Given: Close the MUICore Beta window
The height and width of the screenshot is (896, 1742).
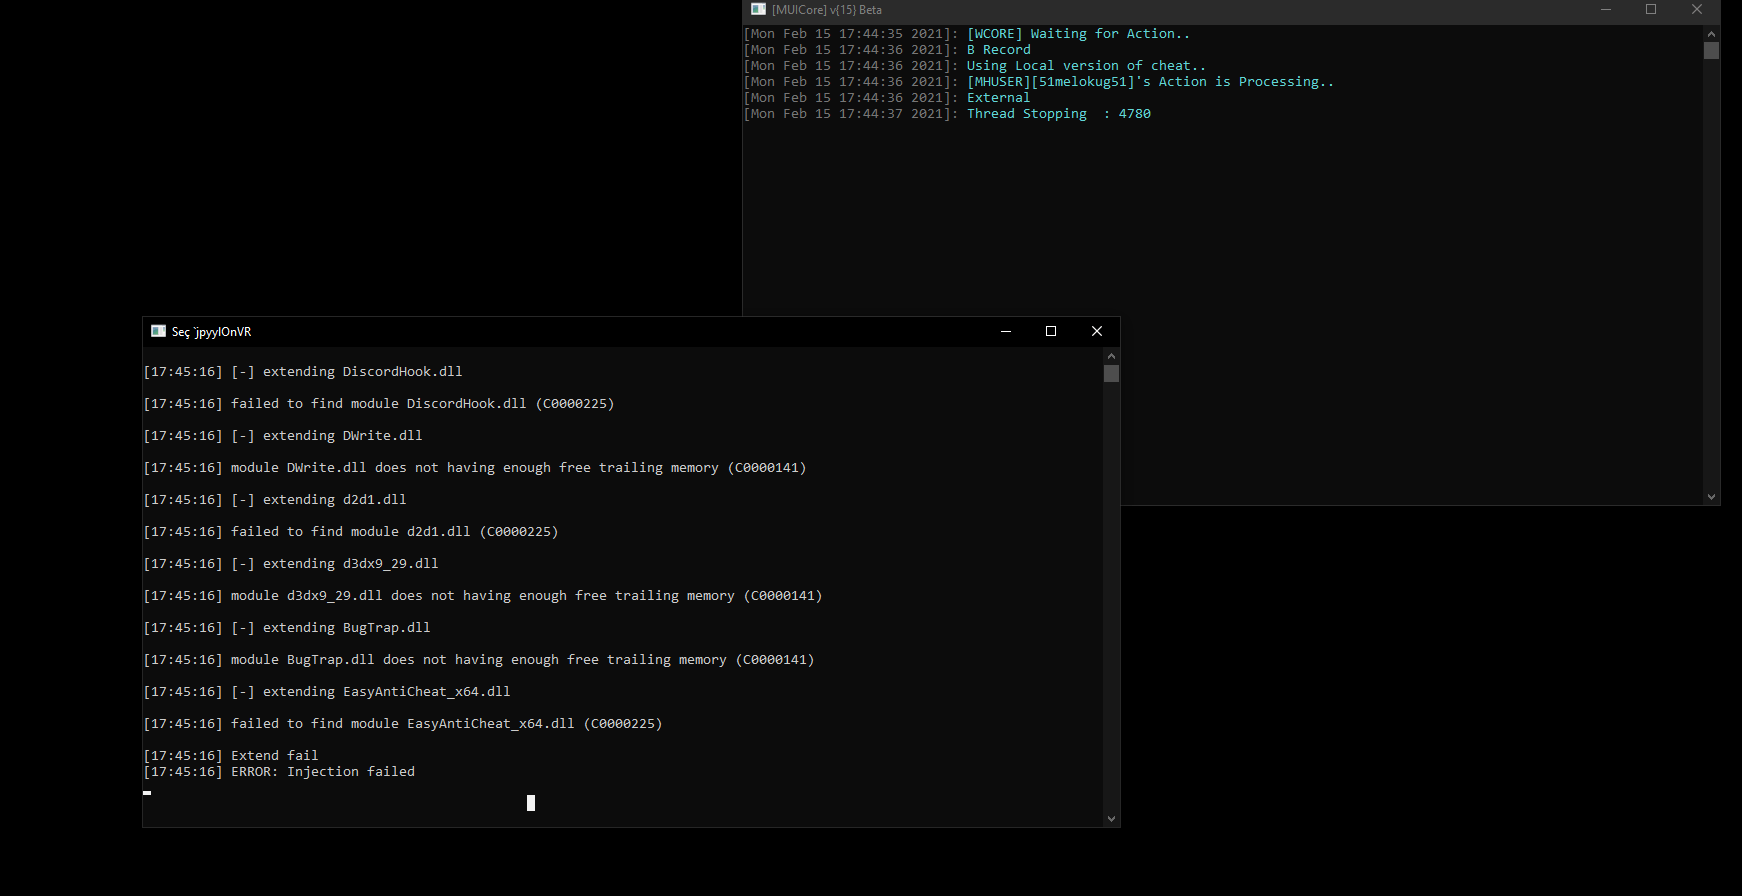Looking at the screenshot, I should coord(1697,9).
